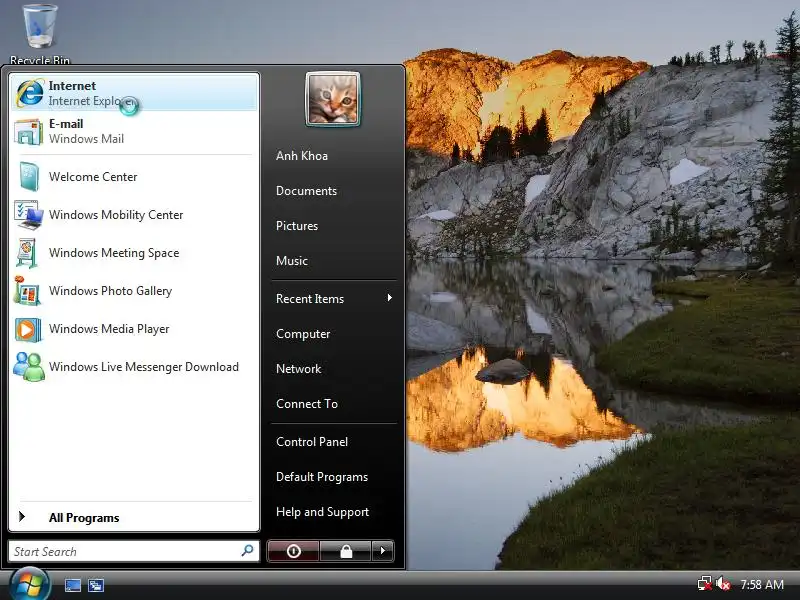Open Internet Explorer from the Start menu
800x600 pixels.
tap(134, 92)
